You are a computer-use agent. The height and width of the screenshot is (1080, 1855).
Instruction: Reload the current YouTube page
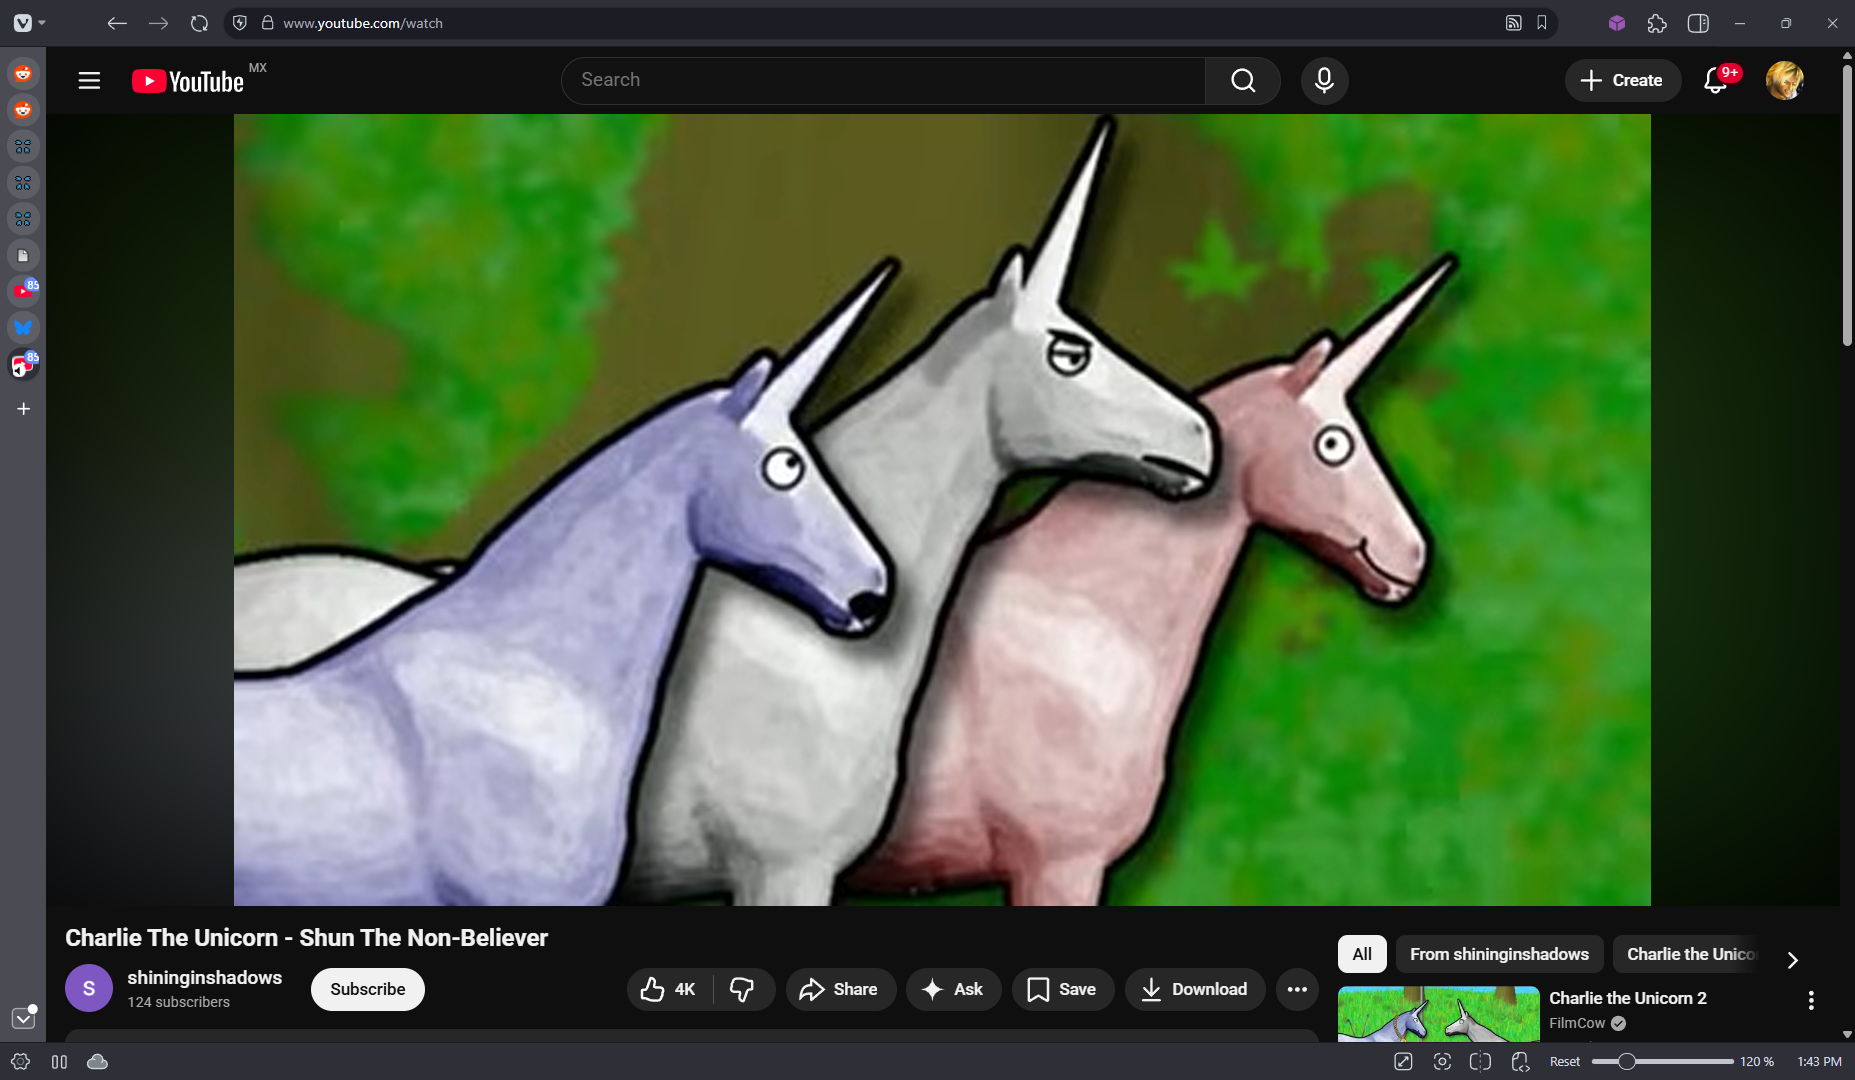tap(199, 23)
